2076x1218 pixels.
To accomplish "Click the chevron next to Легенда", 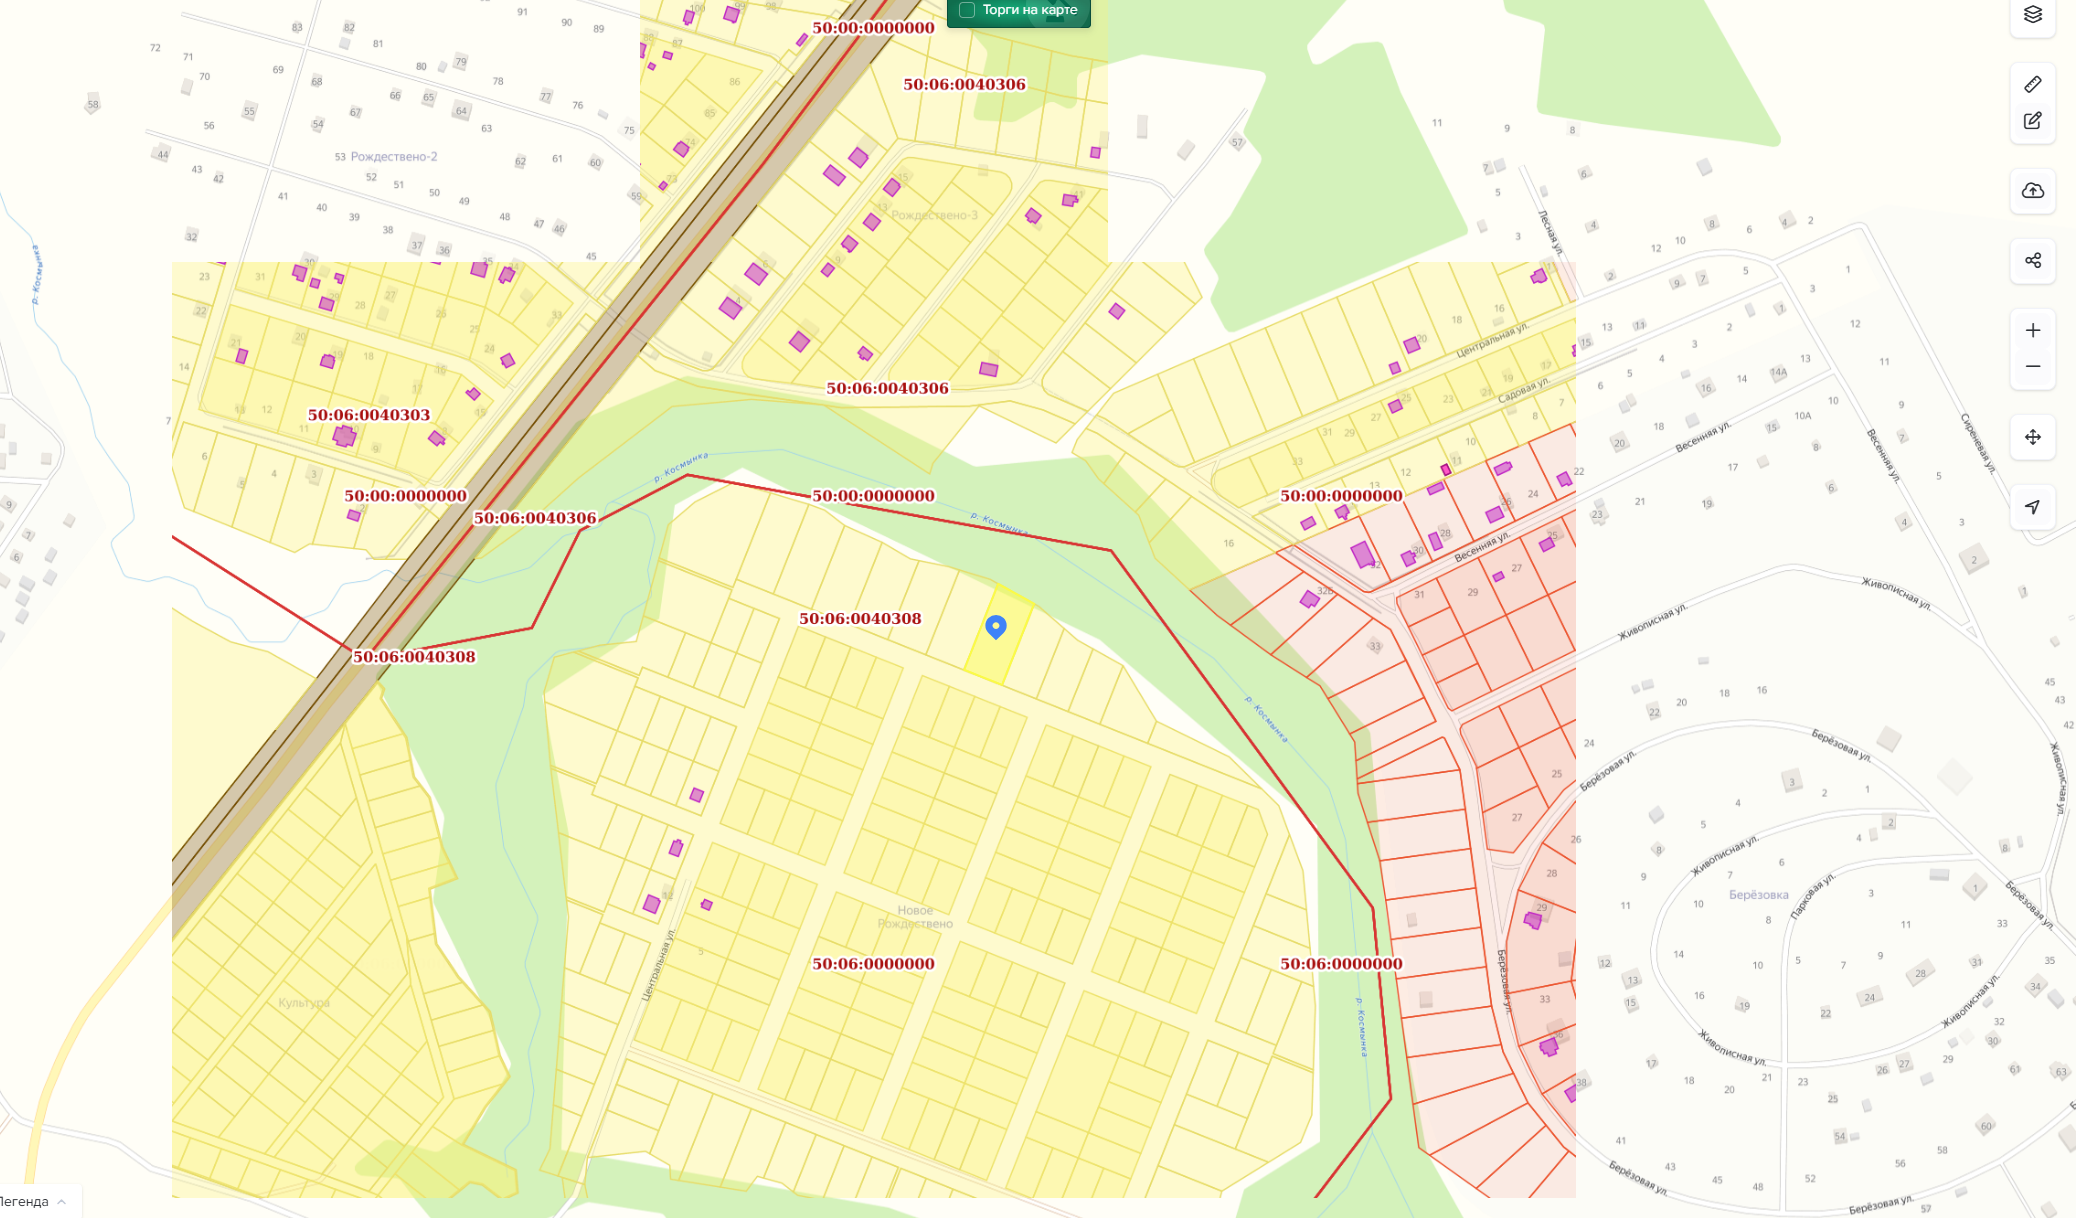I will [x=62, y=1201].
